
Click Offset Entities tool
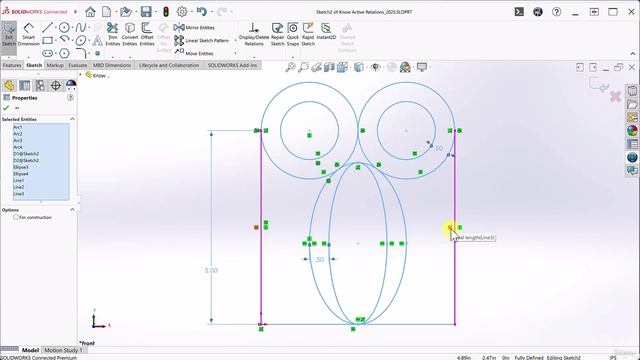coord(147,34)
